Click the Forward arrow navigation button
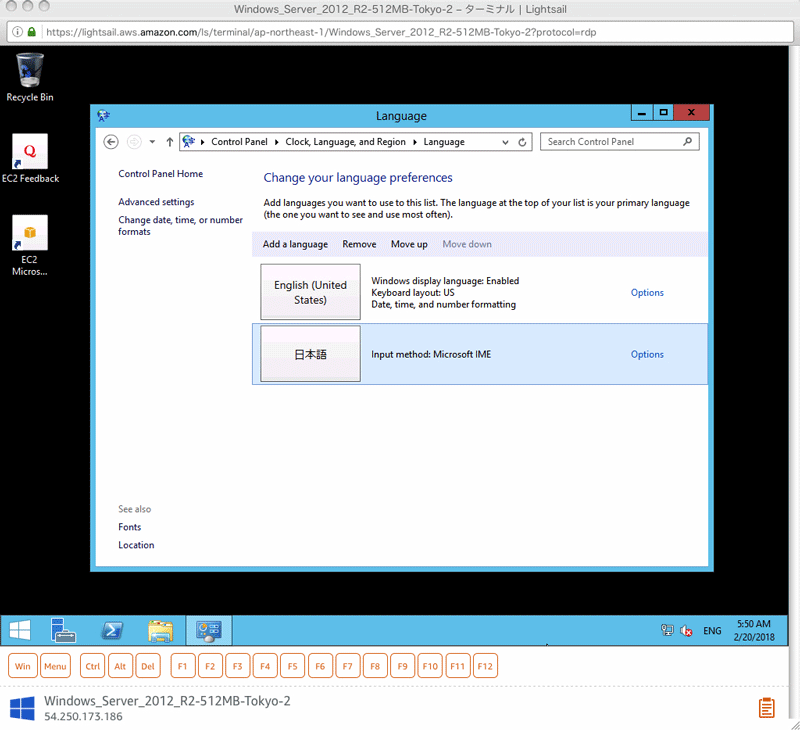 click(x=134, y=142)
